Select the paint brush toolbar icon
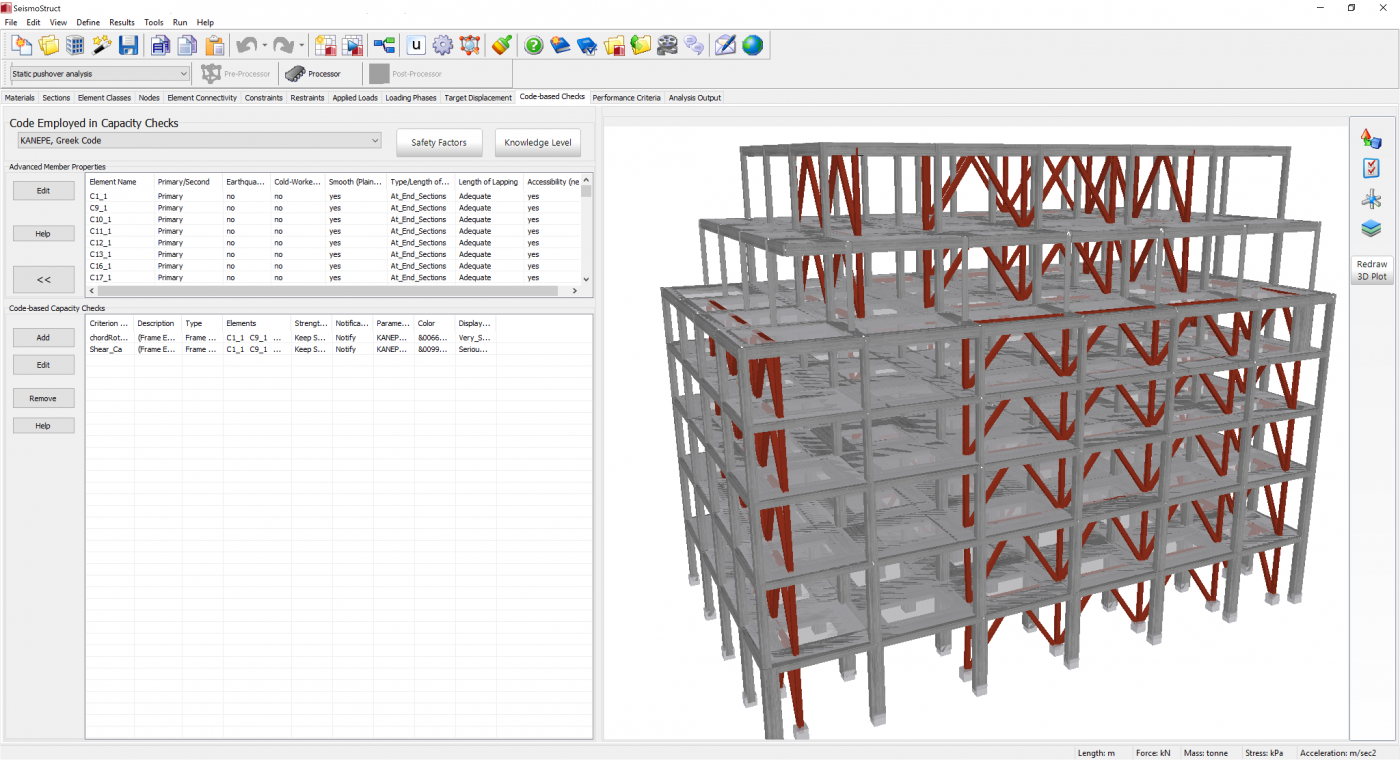Screen dimensions: 1400x760 pyautogui.click(x=502, y=45)
